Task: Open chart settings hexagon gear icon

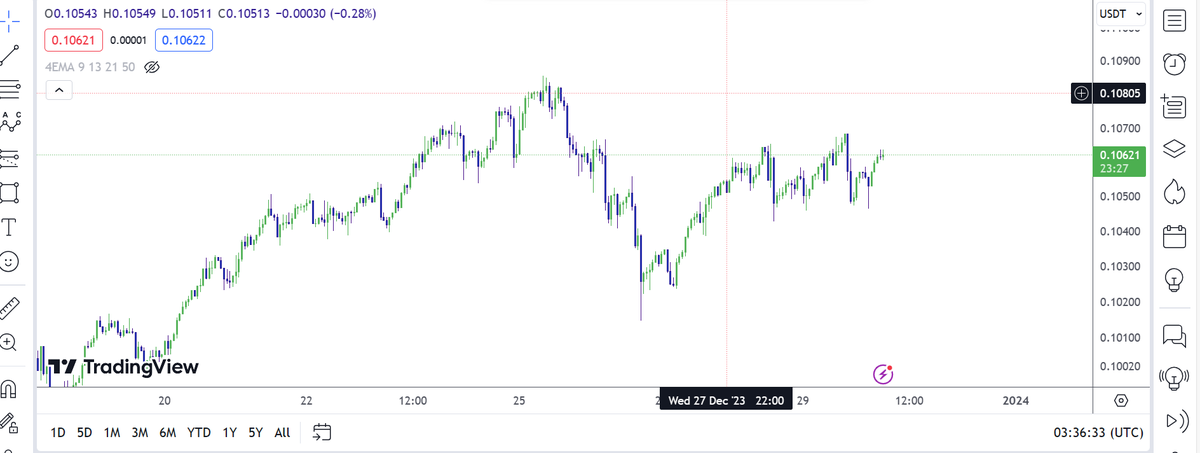Action: (x=1121, y=400)
